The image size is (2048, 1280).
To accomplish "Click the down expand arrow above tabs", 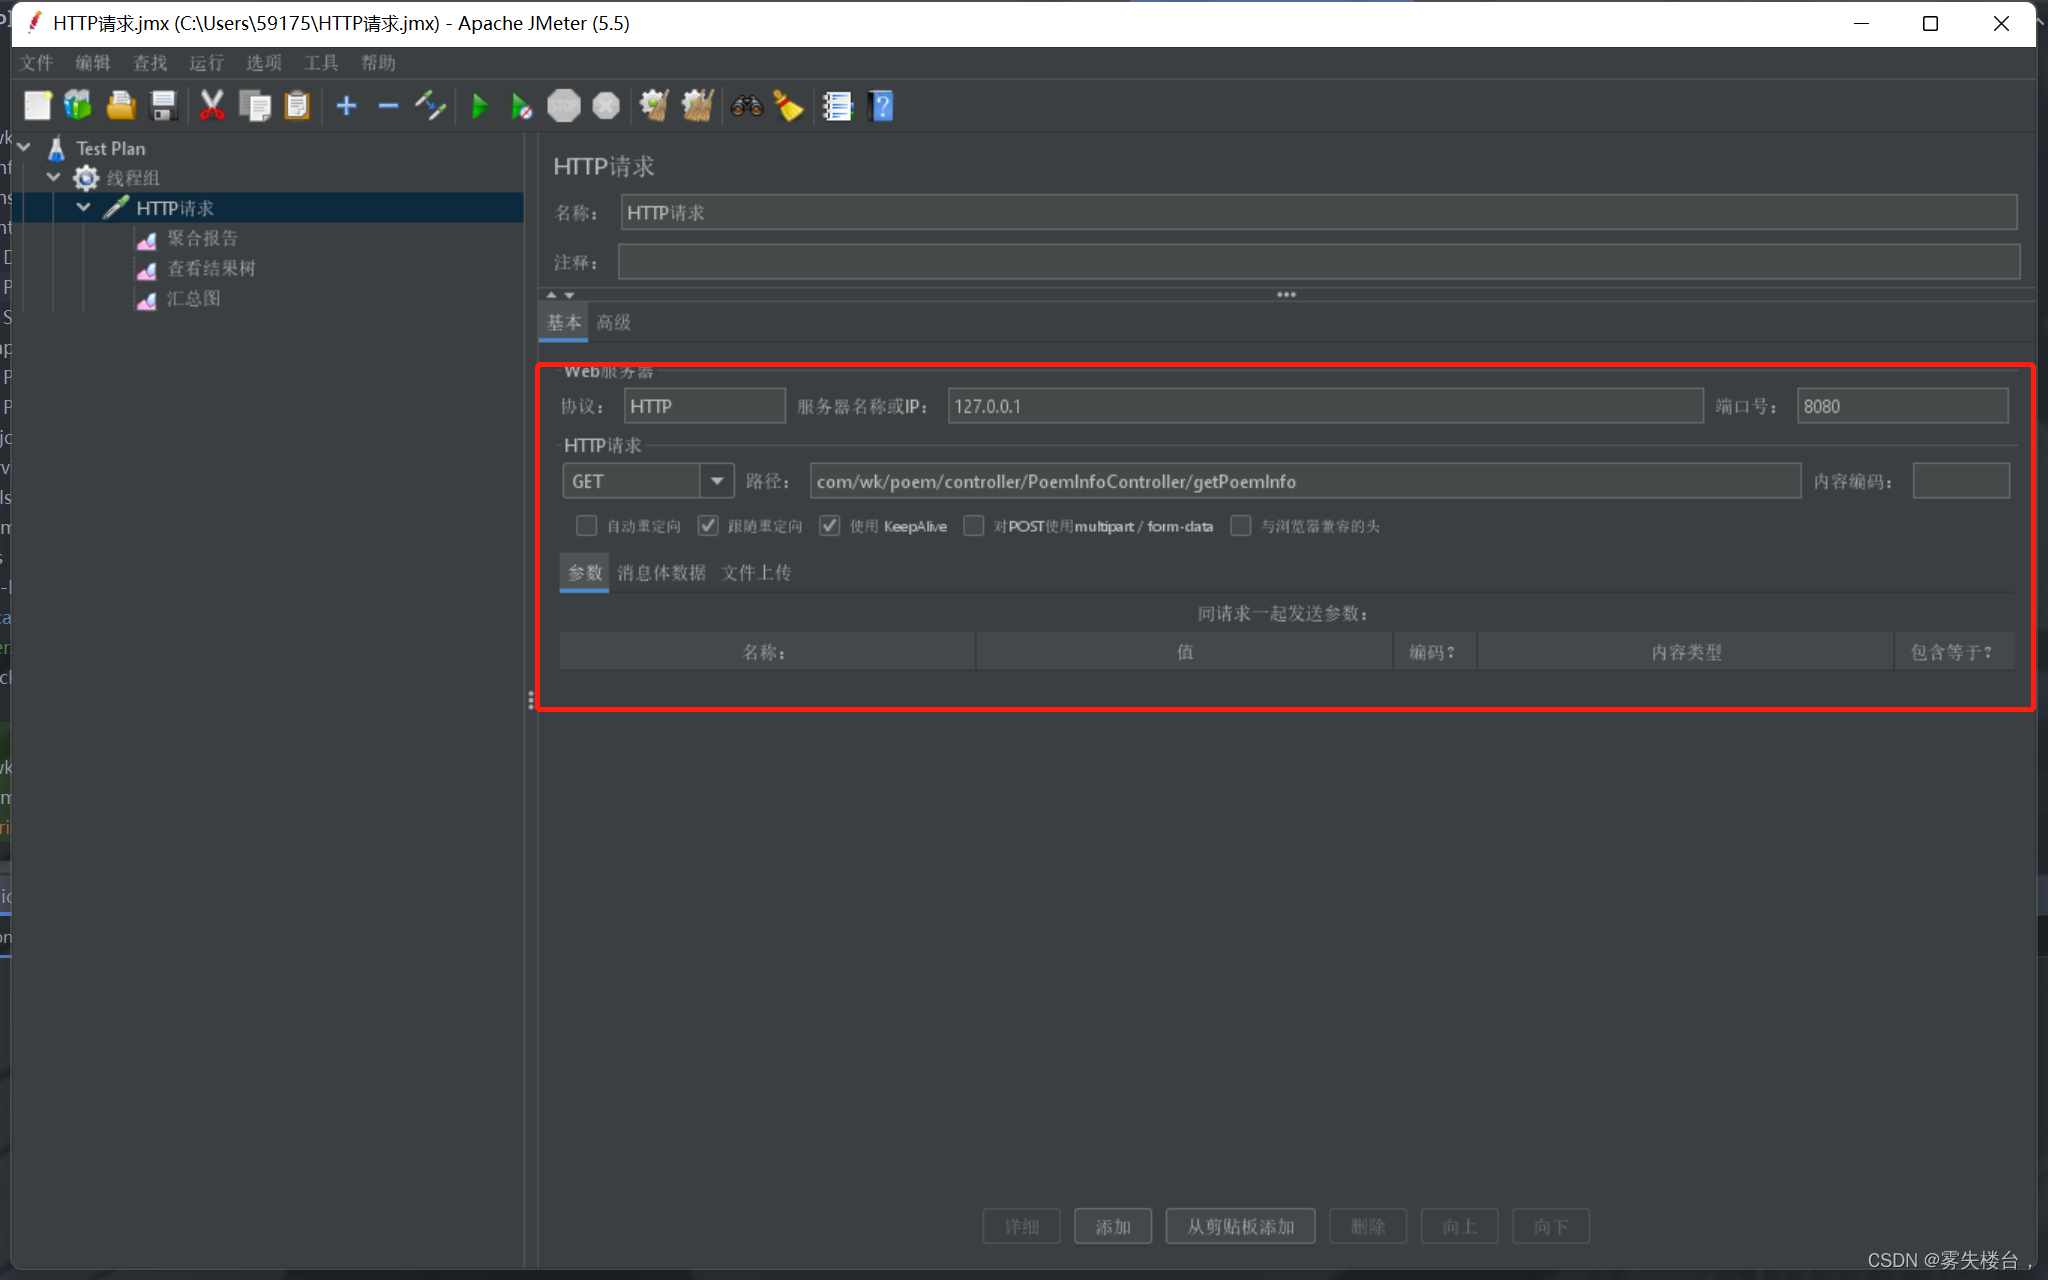I will tap(569, 295).
